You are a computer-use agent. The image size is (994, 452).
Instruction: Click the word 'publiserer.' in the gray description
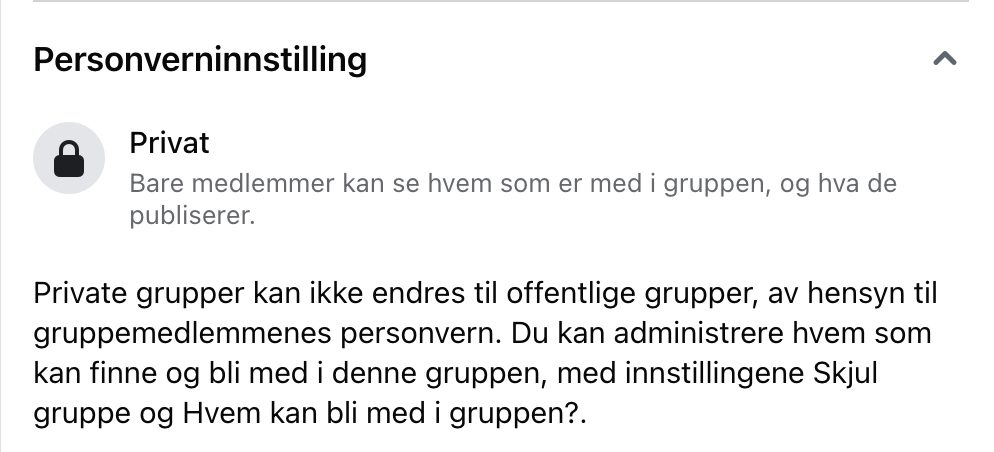pos(192,216)
